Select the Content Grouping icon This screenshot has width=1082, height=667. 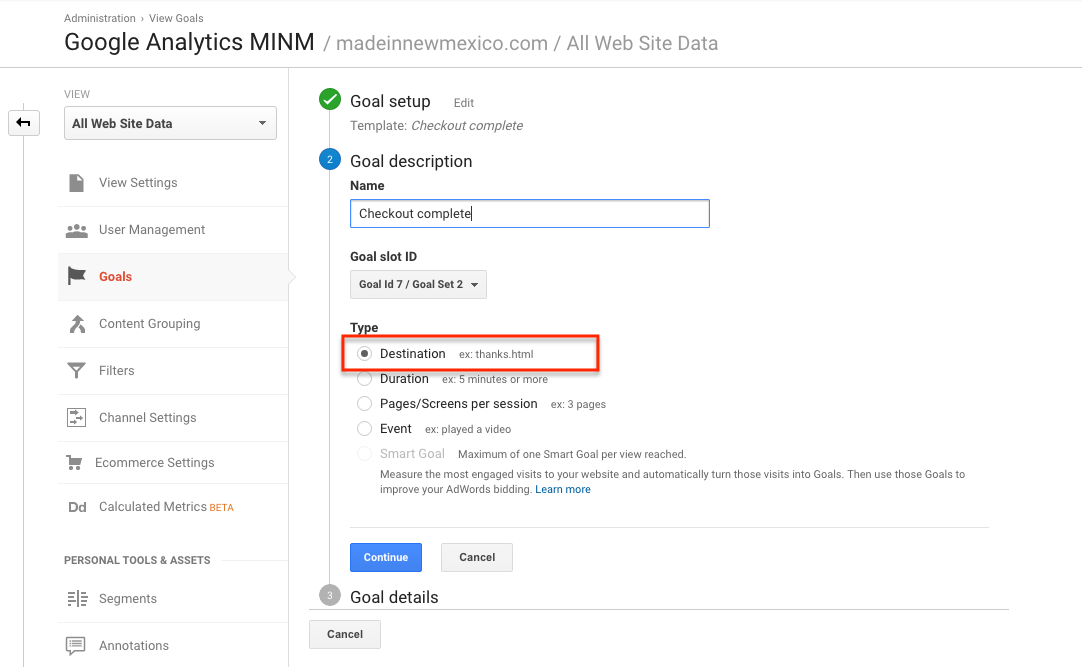click(77, 323)
